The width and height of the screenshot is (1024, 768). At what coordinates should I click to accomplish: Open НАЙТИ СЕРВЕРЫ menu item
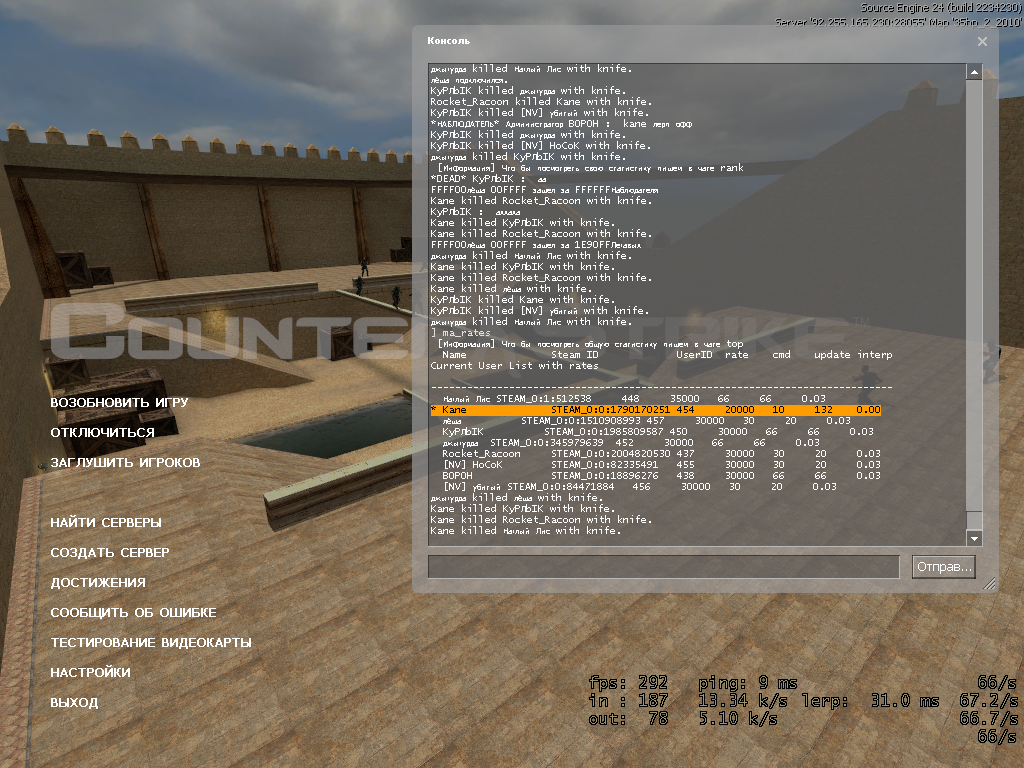[x=106, y=522]
